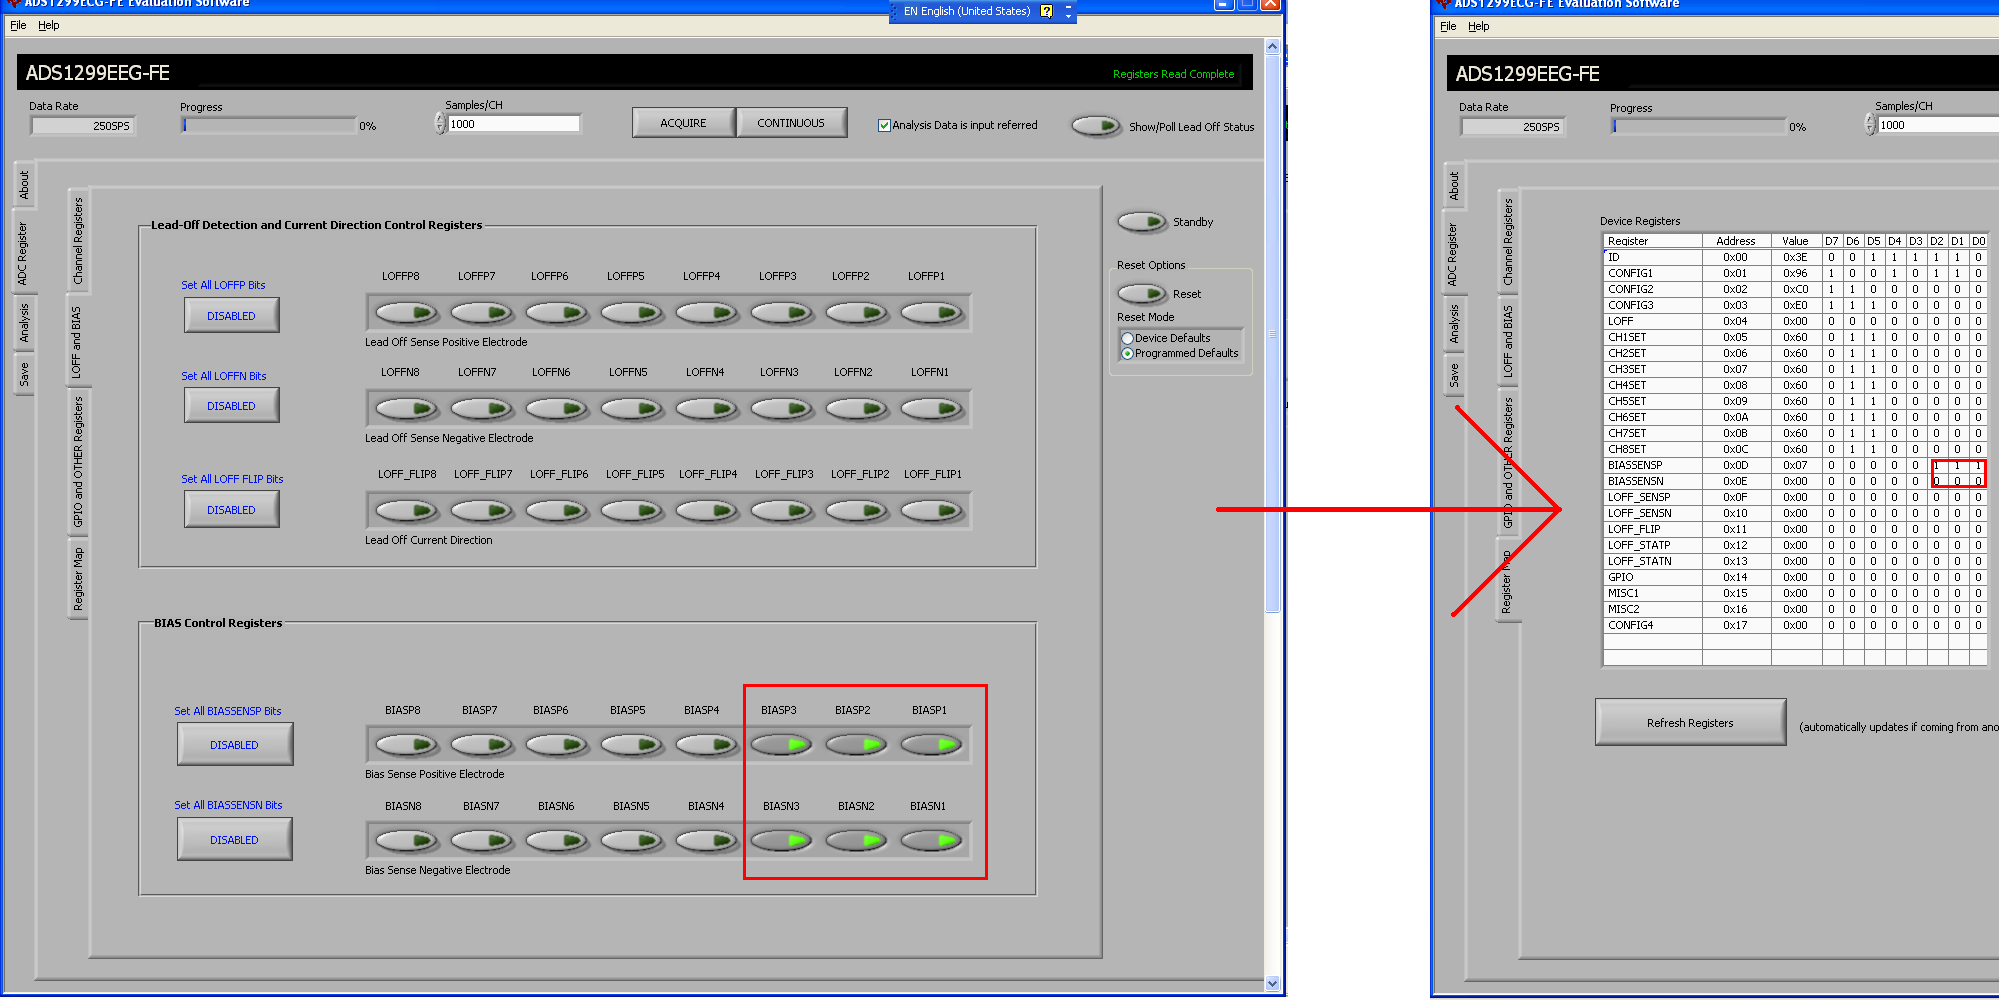2000x1000 pixels.
Task: Switch to the Analysis tab in the left window
Action: pos(24,322)
